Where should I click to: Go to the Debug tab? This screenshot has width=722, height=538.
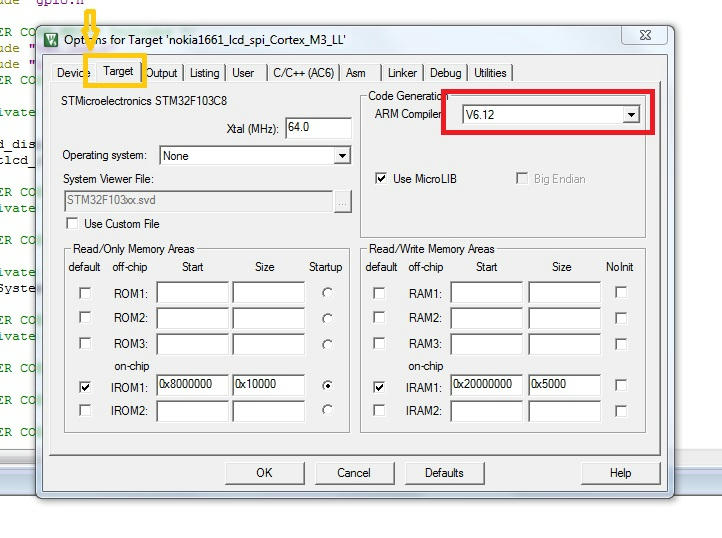click(445, 73)
